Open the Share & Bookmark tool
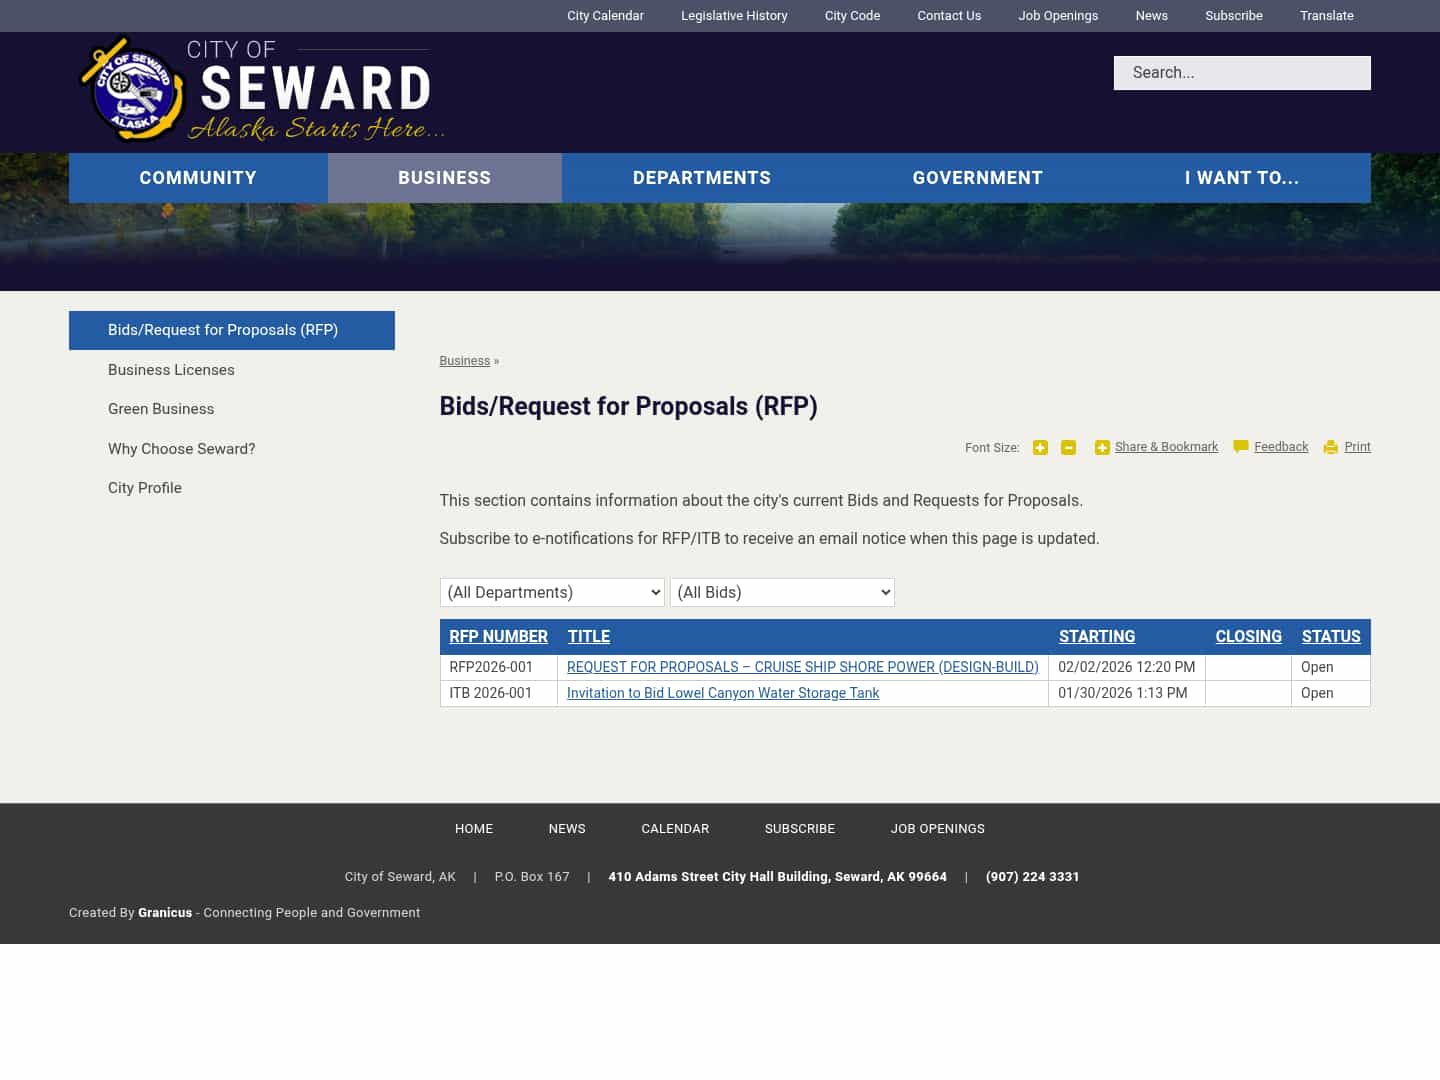Viewport: 1440px width, 1080px height. 1166,447
